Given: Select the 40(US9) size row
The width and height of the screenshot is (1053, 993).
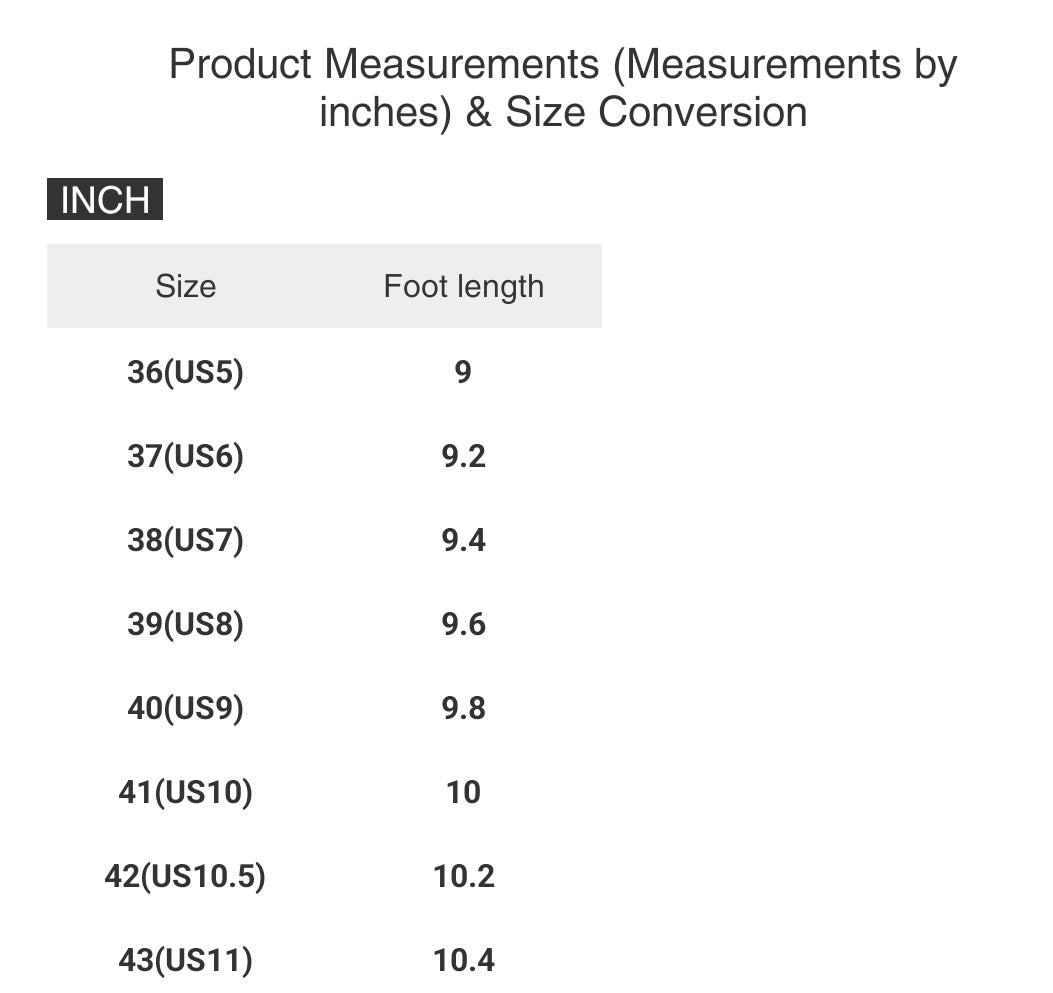Looking at the screenshot, I should [324, 708].
